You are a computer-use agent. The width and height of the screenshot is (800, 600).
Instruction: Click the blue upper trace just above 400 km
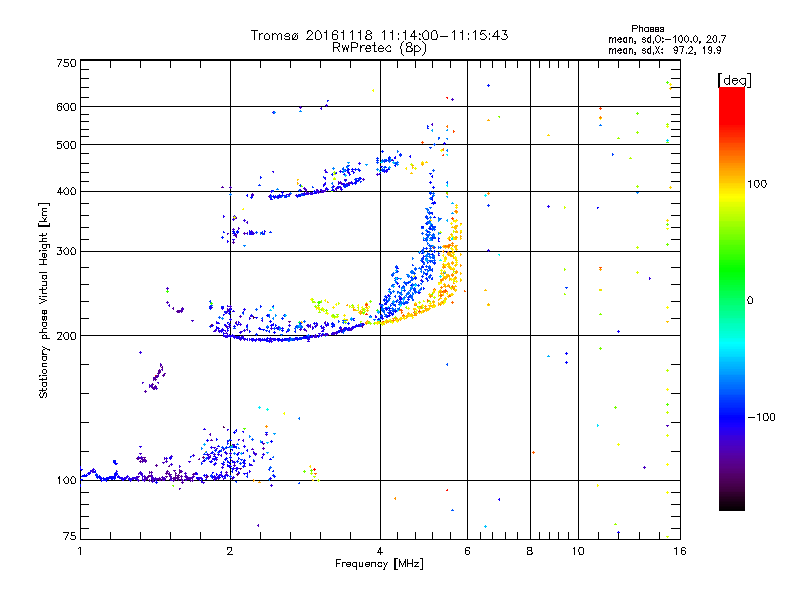316,191
